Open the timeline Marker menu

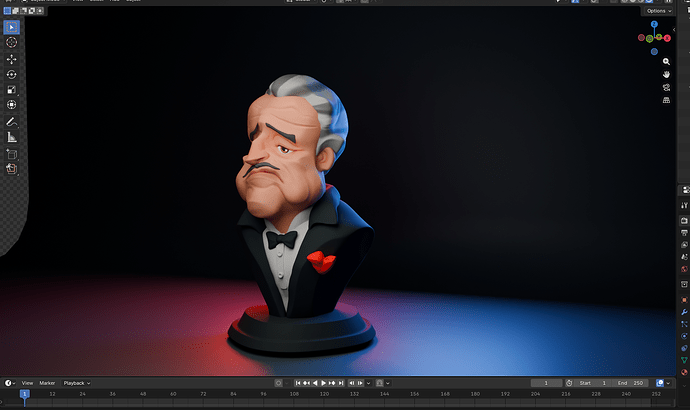click(x=47, y=383)
